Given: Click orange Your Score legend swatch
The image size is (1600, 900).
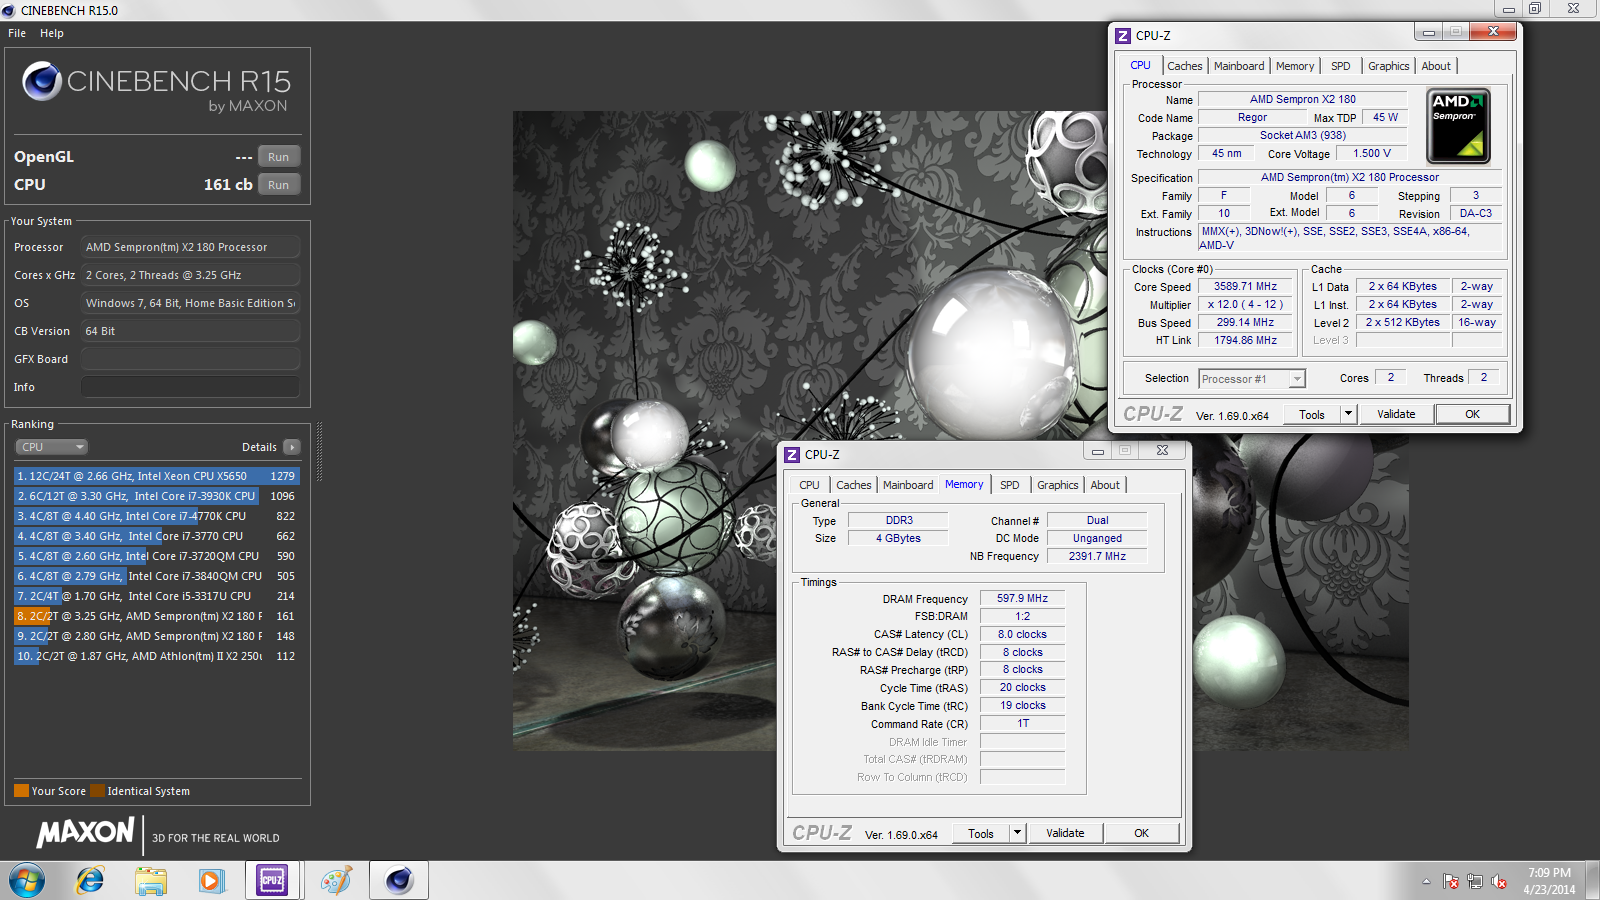Looking at the screenshot, I should pos(21,791).
